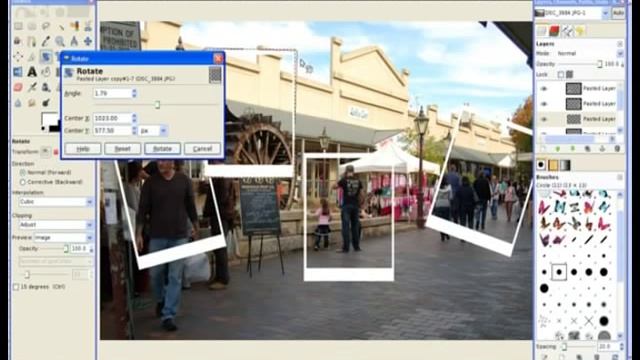This screenshot has width=640, height=360.
Task: Select the Color Picker tool
Action: (46, 41)
